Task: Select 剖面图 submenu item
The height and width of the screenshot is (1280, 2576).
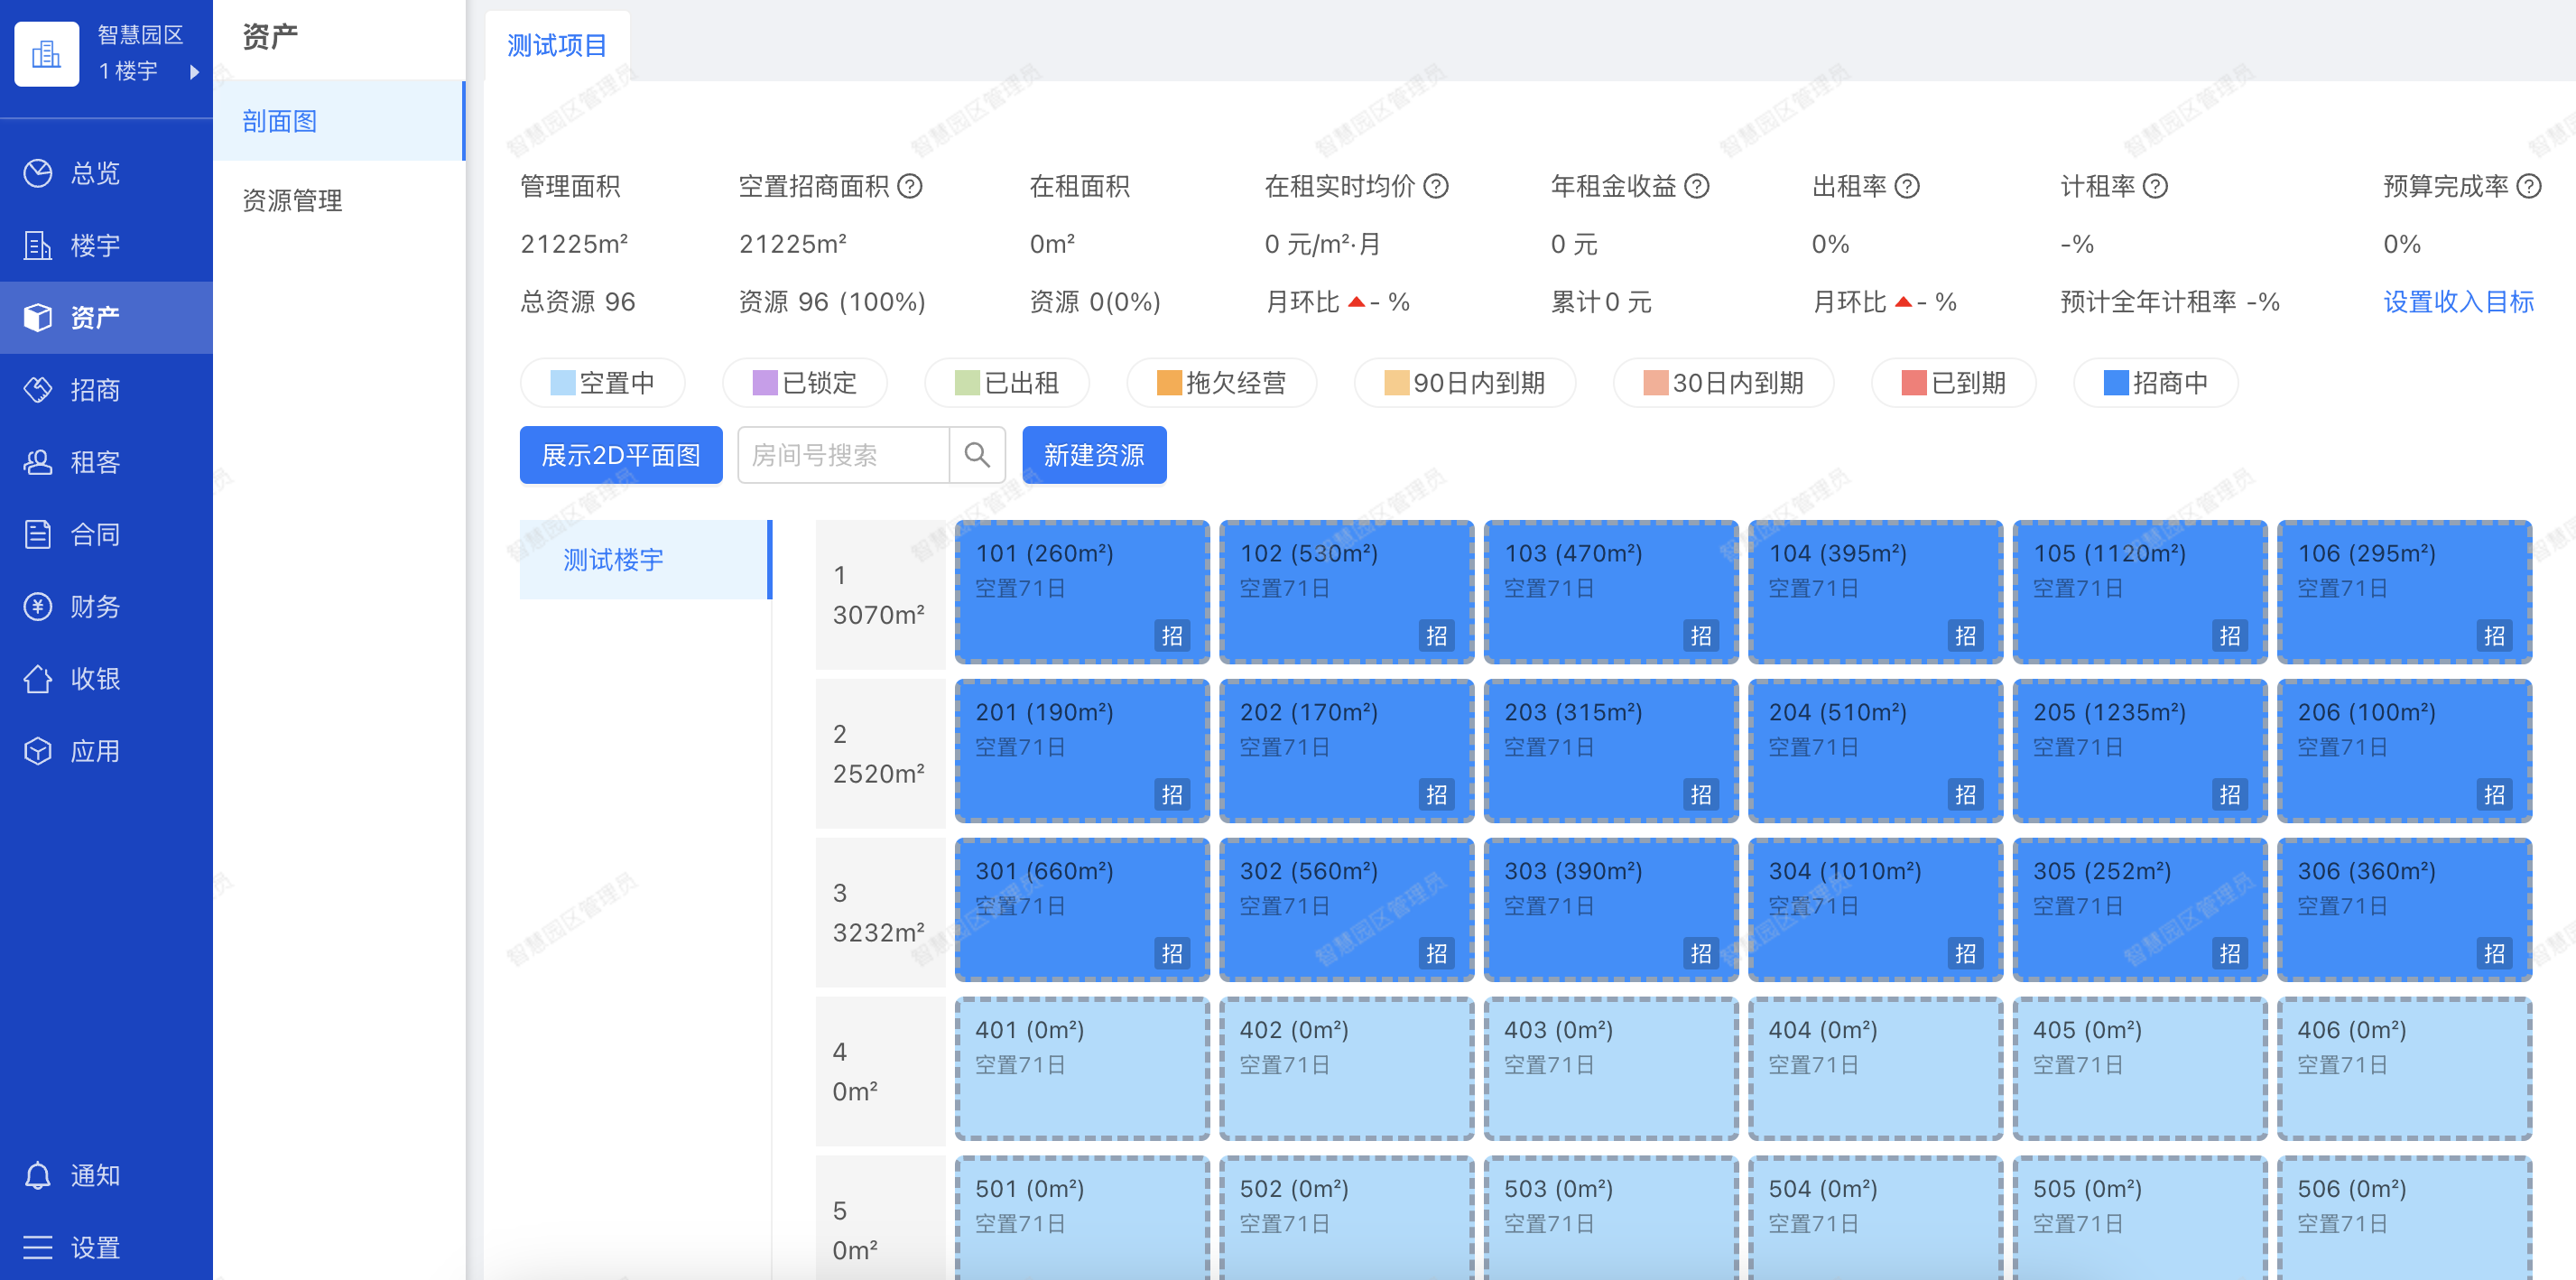Action: pyautogui.click(x=339, y=121)
